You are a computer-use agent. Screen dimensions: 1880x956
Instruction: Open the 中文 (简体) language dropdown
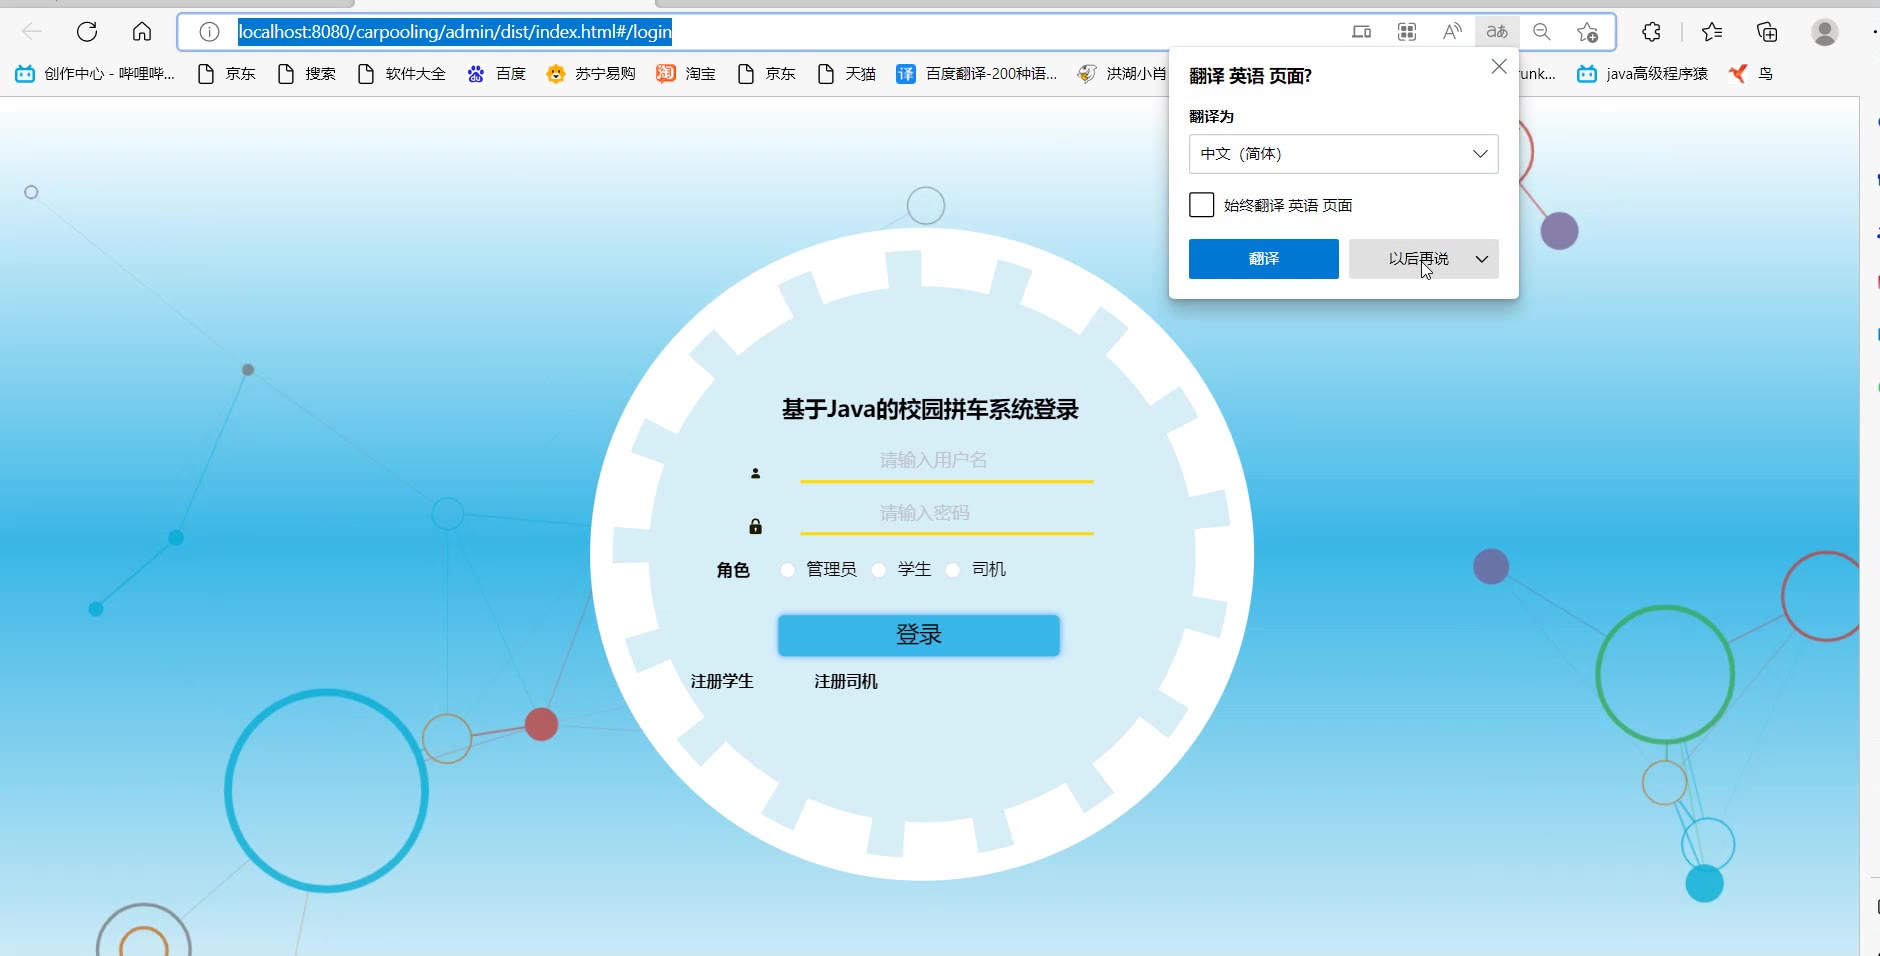(x=1344, y=154)
